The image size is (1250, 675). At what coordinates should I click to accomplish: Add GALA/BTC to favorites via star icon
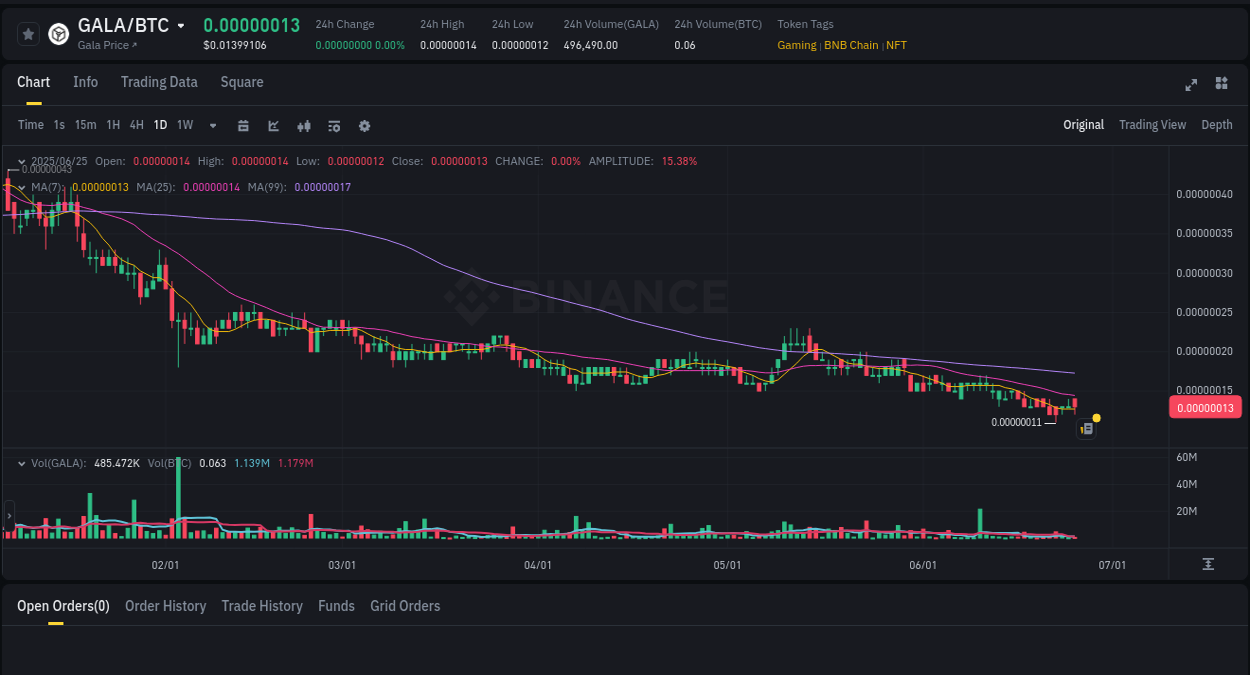27,33
